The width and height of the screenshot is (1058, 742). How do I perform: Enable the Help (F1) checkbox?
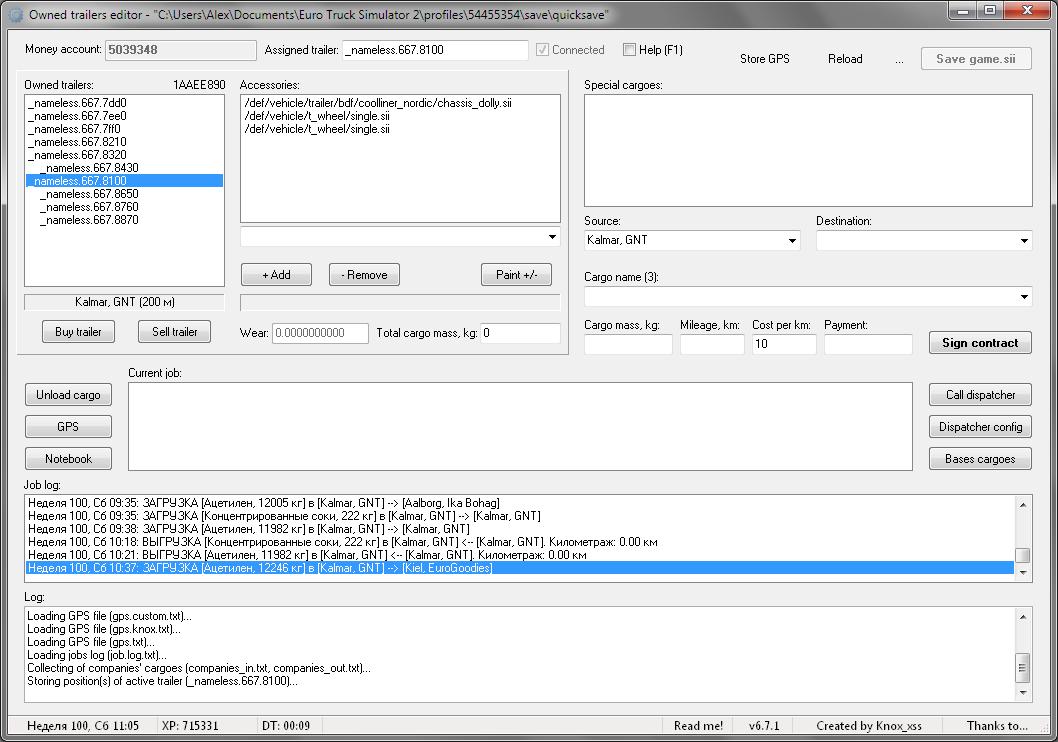point(629,49)
